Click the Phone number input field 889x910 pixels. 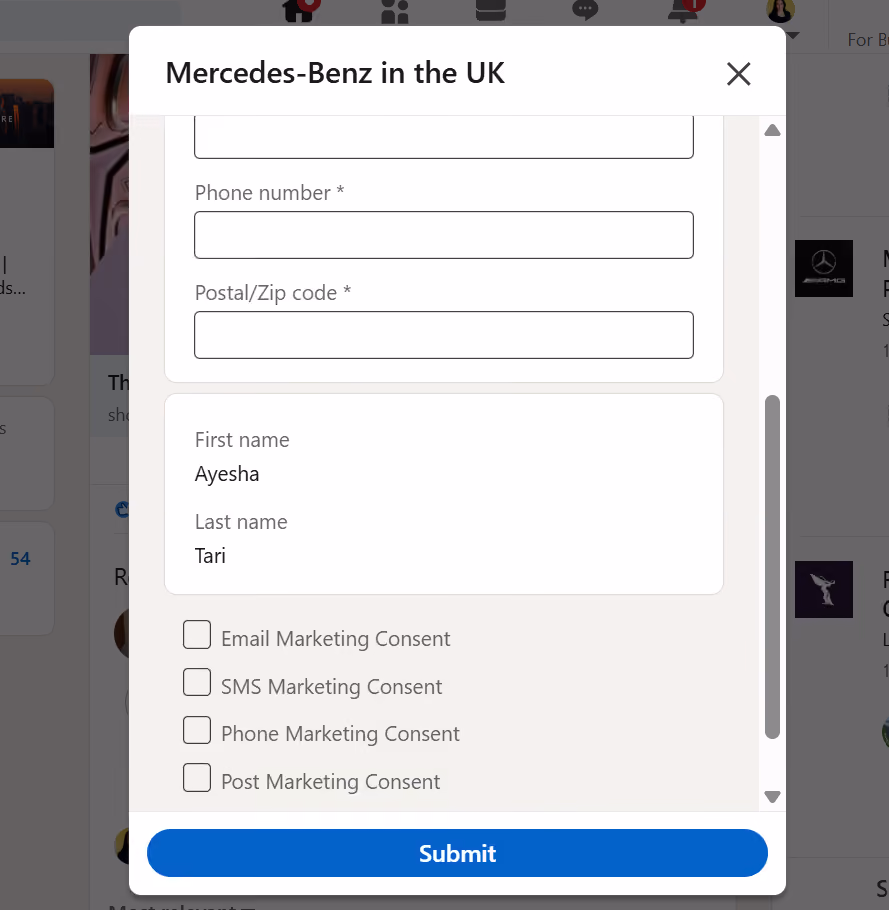pyautogui.click(x=444, y=235)
